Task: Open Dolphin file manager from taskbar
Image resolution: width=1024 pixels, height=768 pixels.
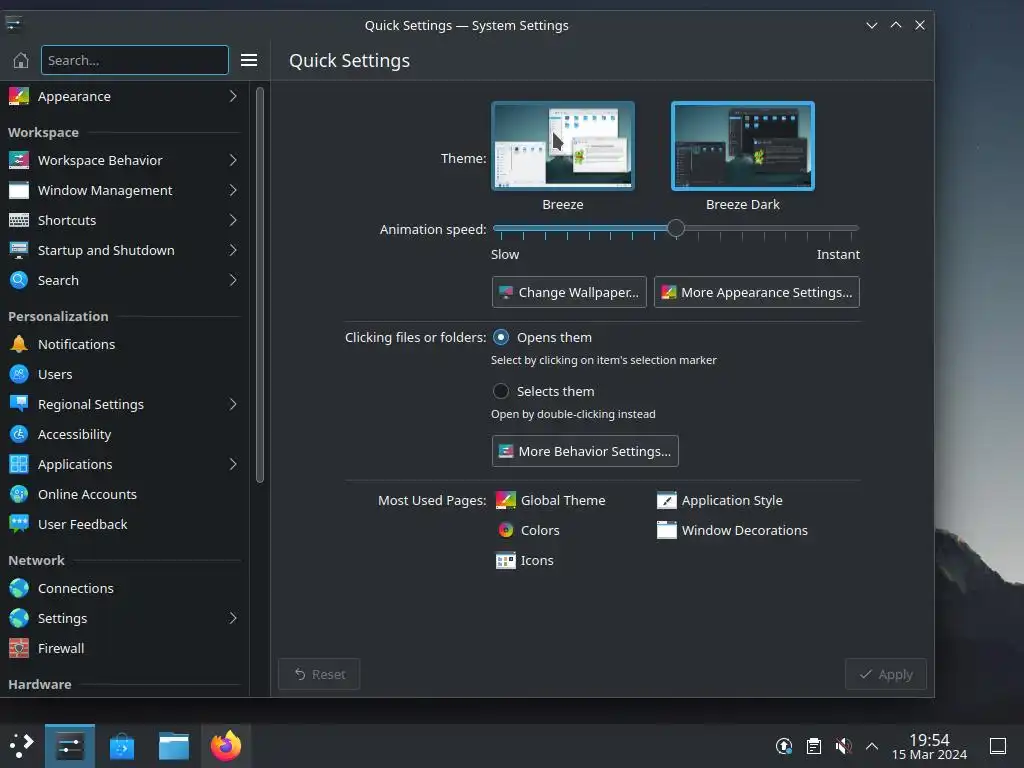Action: (x=174, y=746)
